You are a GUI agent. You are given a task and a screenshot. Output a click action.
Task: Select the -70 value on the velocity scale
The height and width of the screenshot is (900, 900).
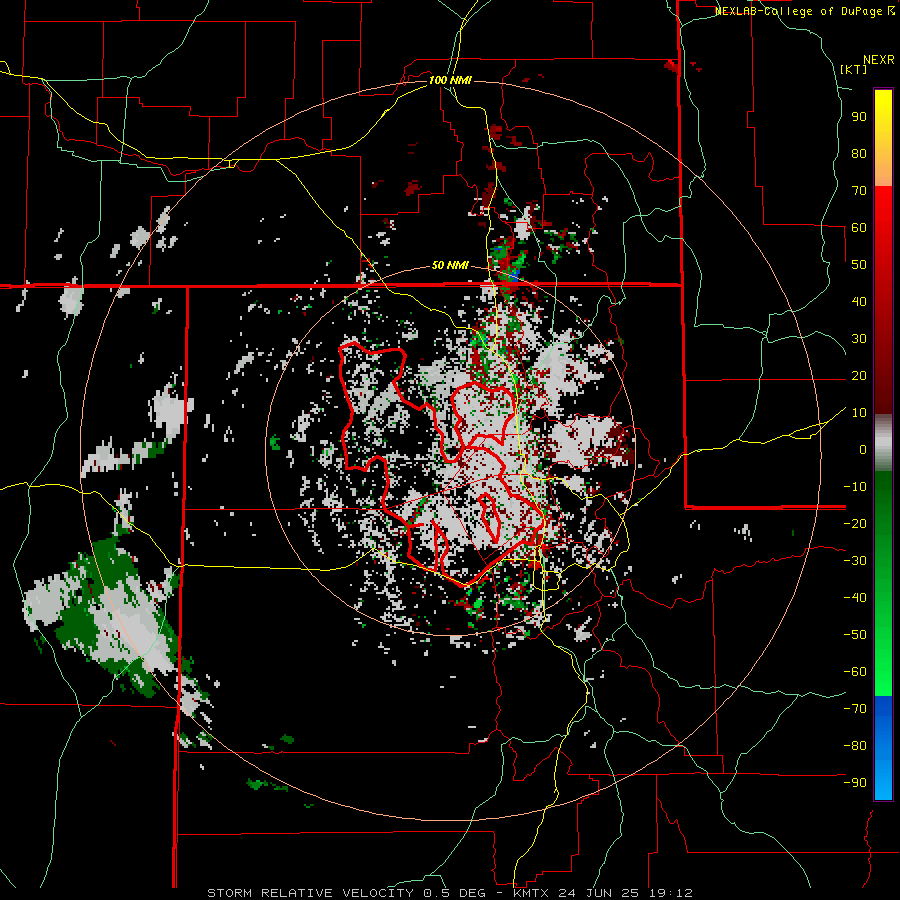pos(855,708)
